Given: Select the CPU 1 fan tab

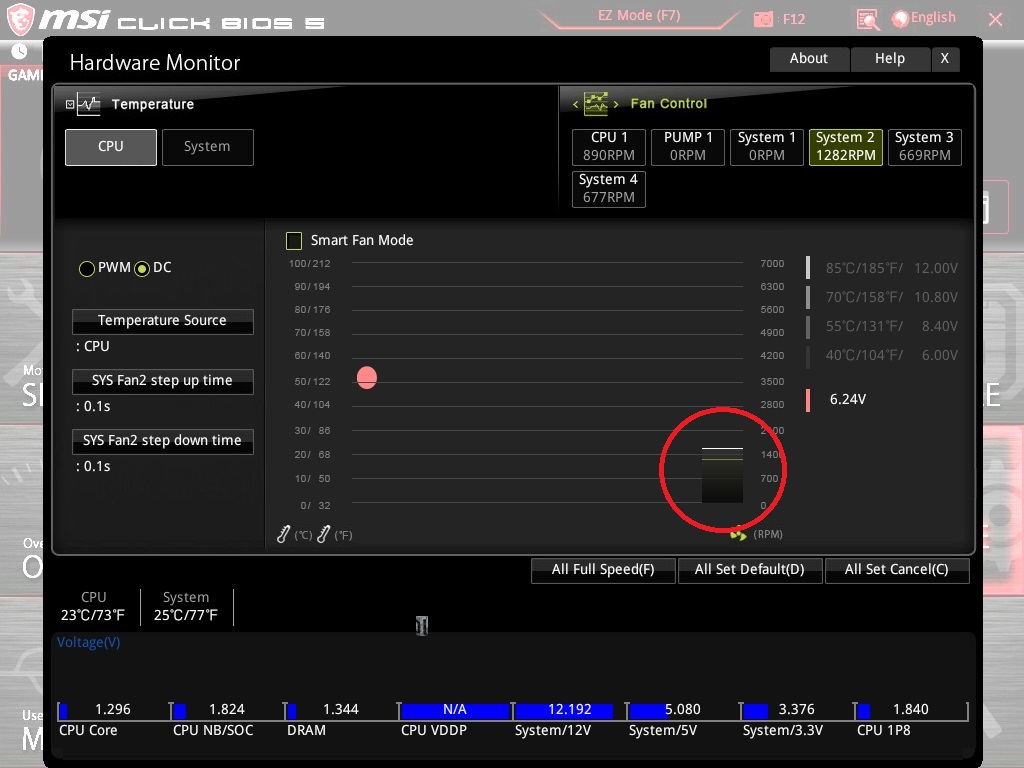Looking at the screenshot, I should pos(609,147).
